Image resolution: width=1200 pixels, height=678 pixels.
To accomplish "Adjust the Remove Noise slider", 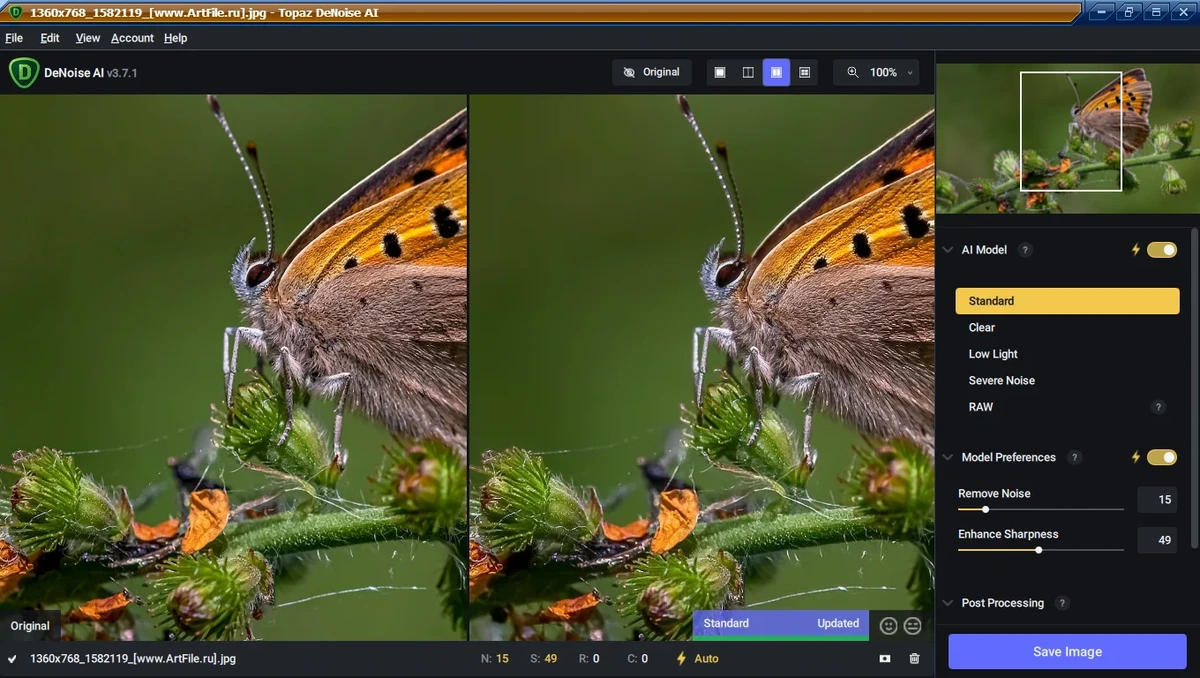I will (1040, 509).
